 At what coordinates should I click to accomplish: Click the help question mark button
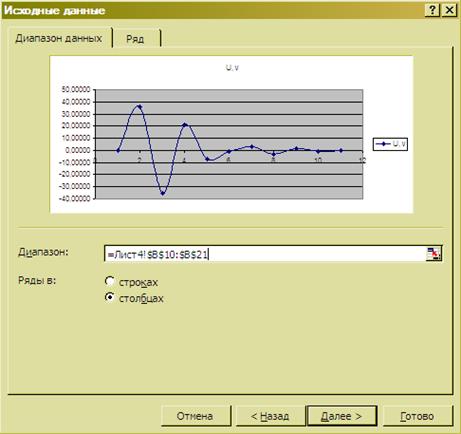(432, 10)
